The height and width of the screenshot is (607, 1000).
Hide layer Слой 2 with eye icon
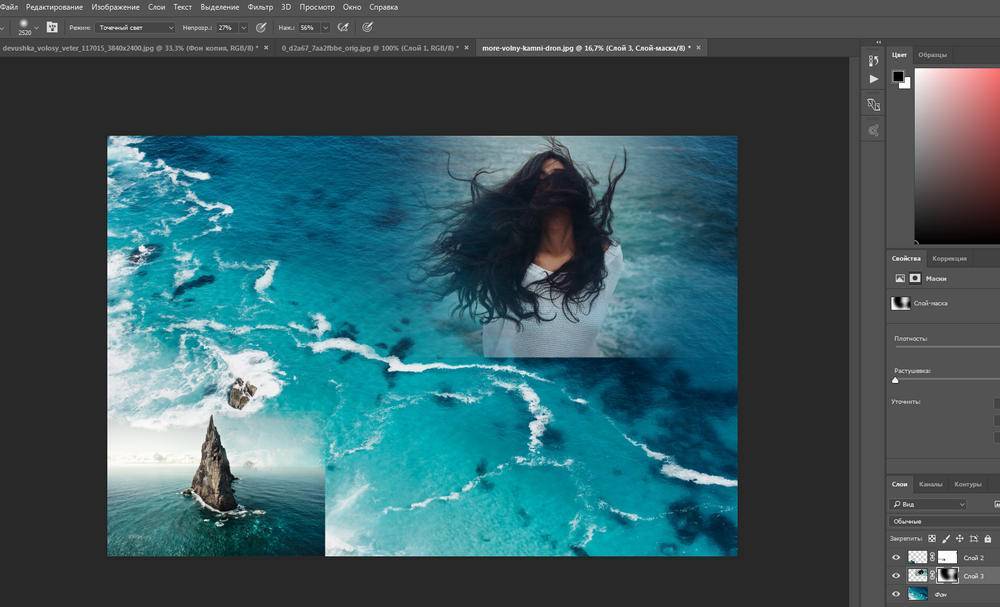(896, 557)
